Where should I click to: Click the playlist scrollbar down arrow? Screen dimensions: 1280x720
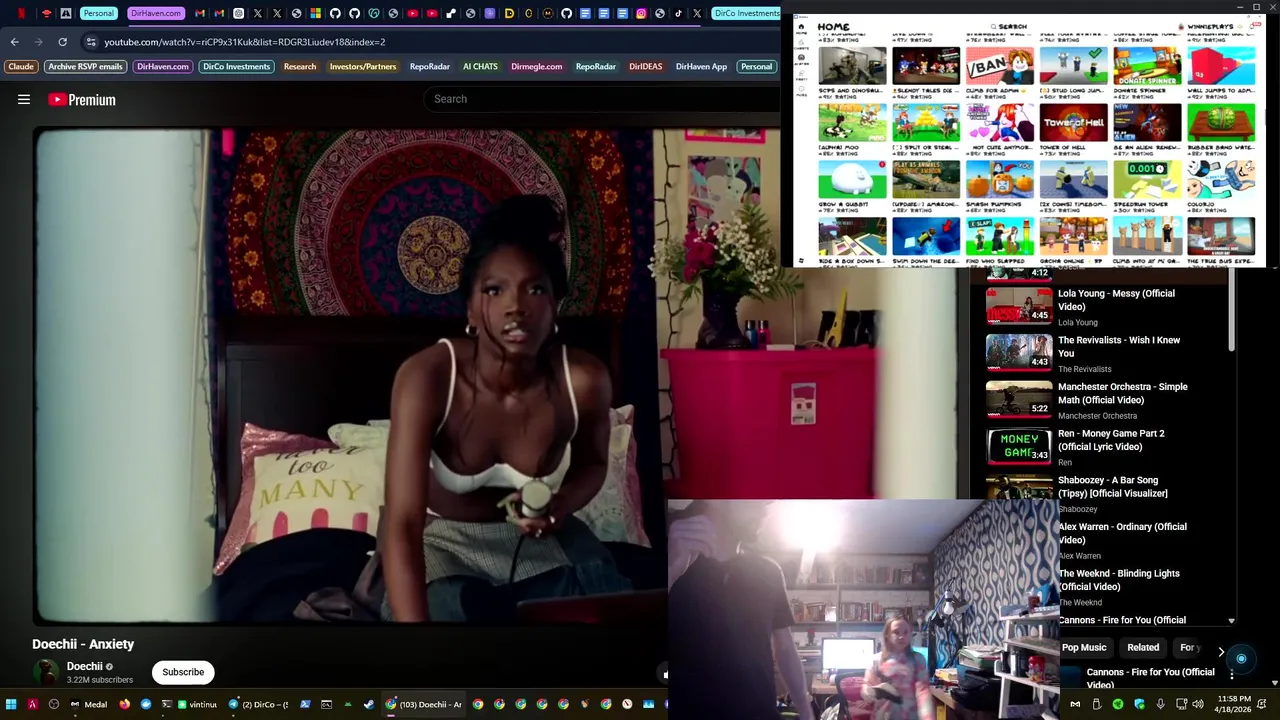(x=1231, y=621)
